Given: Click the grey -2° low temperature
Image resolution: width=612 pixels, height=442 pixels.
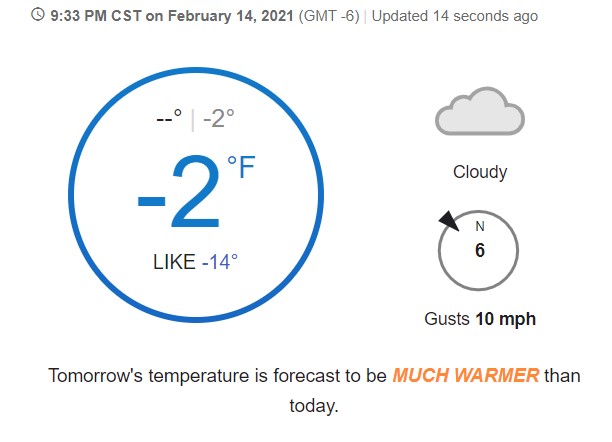Looking at the screenshot, I should pos(219,118).
